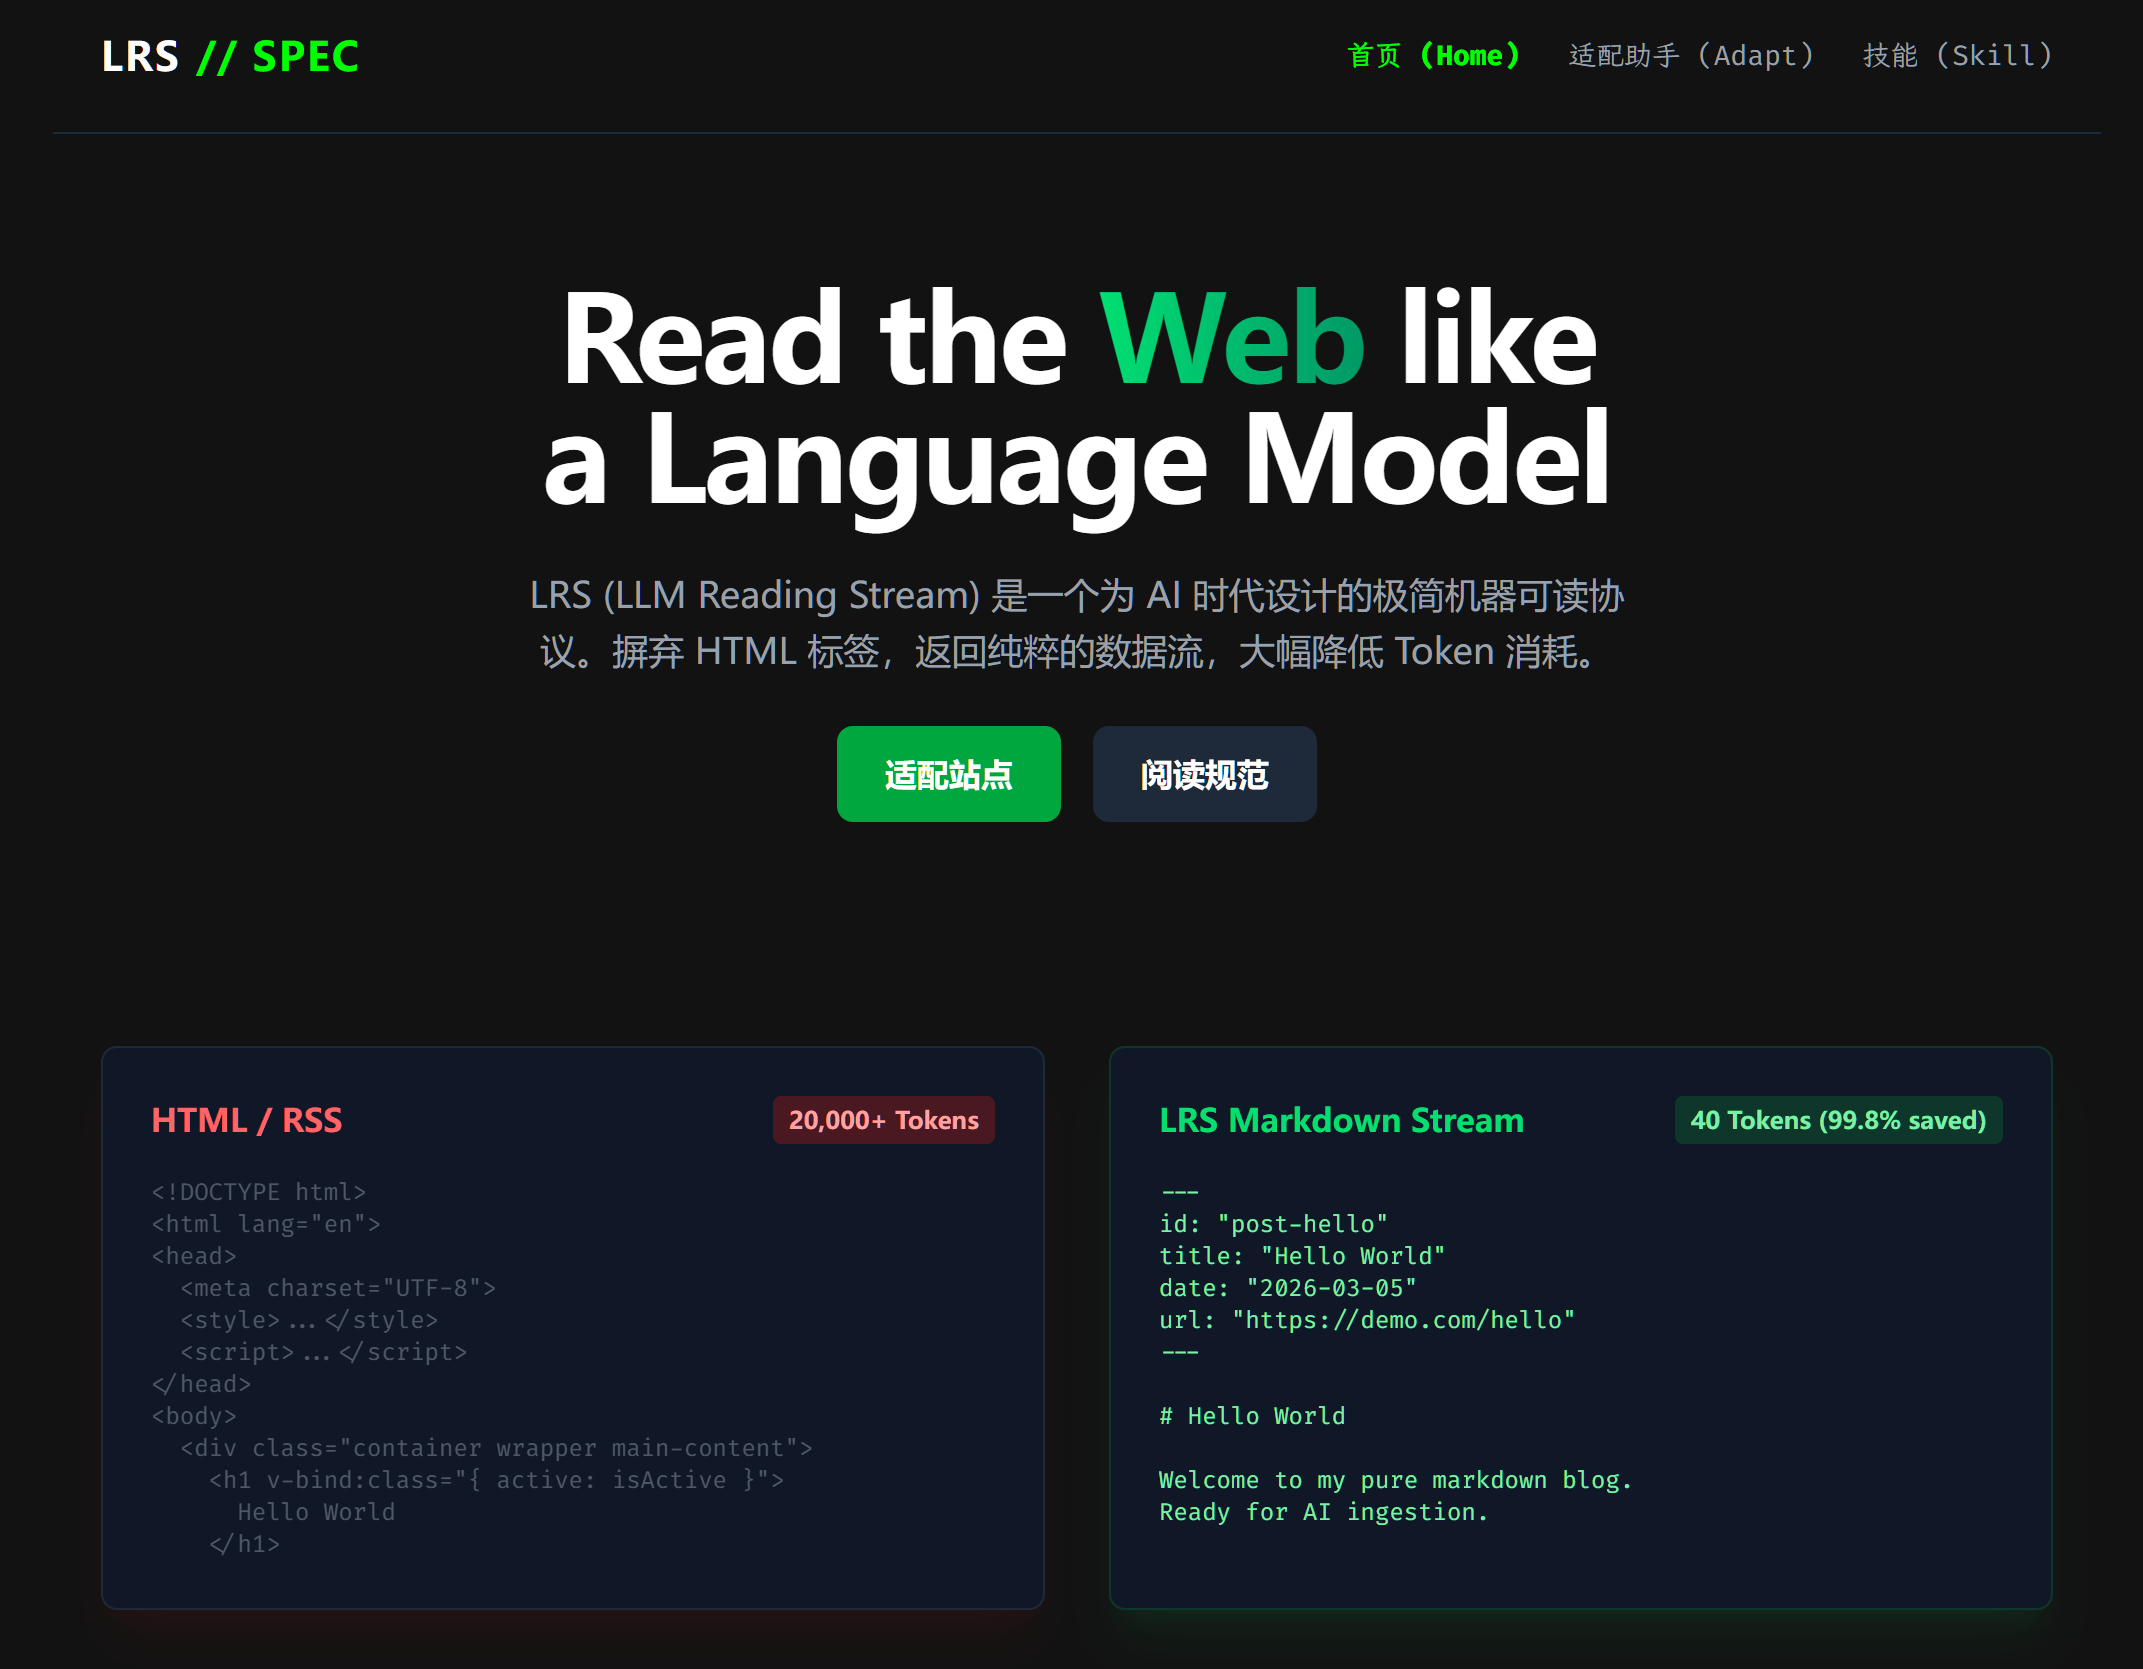Screen dimensions: 2143x1669
Task: Click the LRS description paragraph text
Action: [x=1076, y=623]
